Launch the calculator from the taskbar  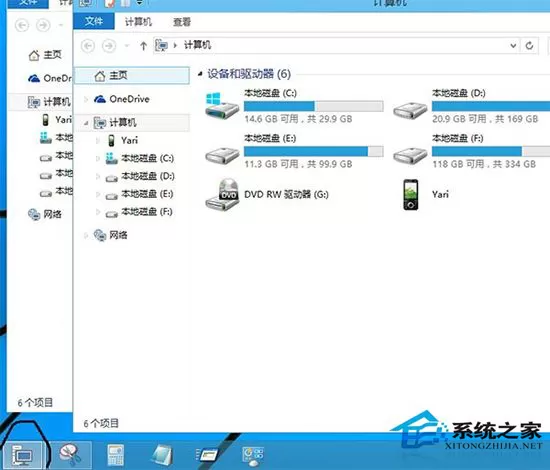pyautogui.click(x=115, y=455)
